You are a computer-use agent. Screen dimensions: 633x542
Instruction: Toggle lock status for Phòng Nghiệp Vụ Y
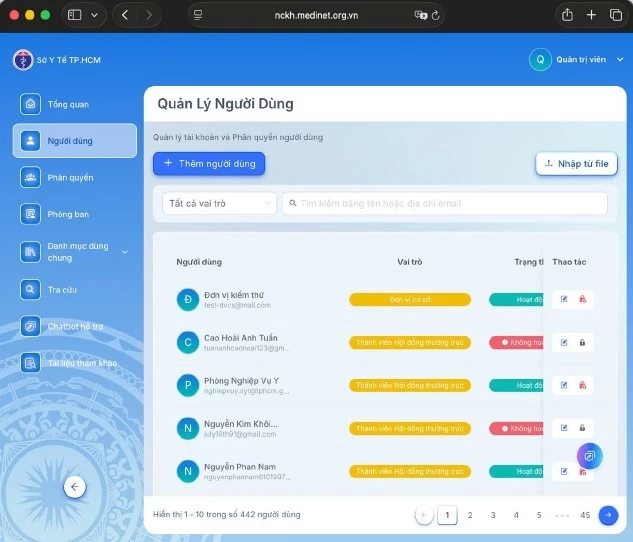[582, 385]
